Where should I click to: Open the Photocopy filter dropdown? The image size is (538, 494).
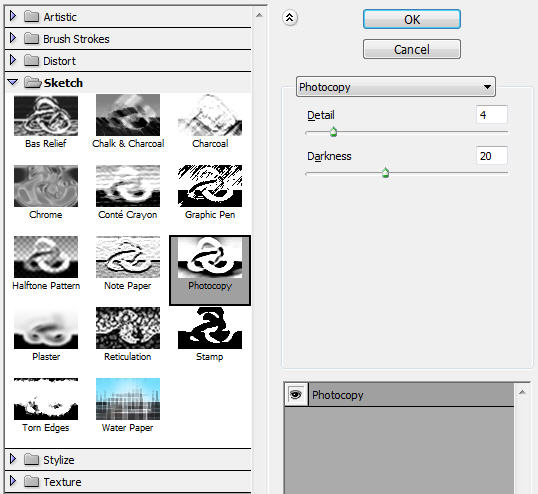(396, 87)
